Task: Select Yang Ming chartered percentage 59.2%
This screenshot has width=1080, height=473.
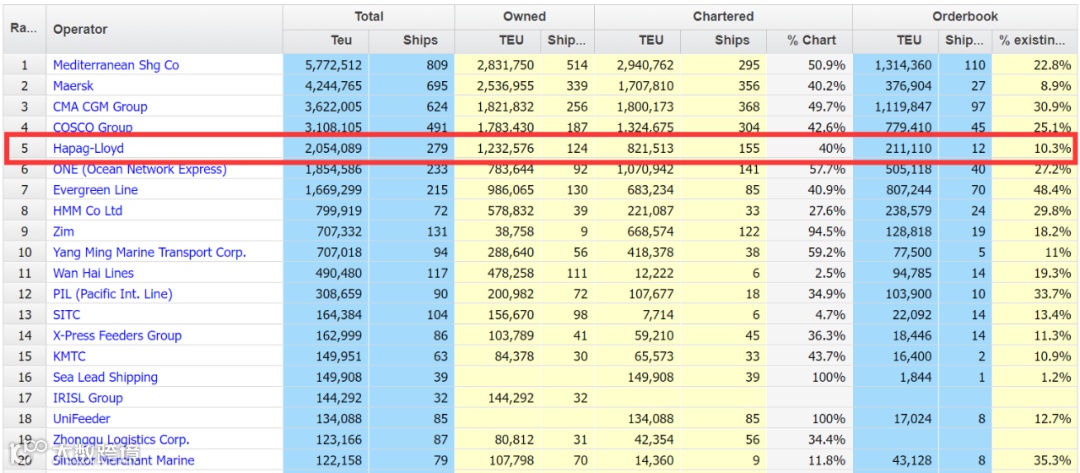Action: pyautogui.click(x=829, y=253)
